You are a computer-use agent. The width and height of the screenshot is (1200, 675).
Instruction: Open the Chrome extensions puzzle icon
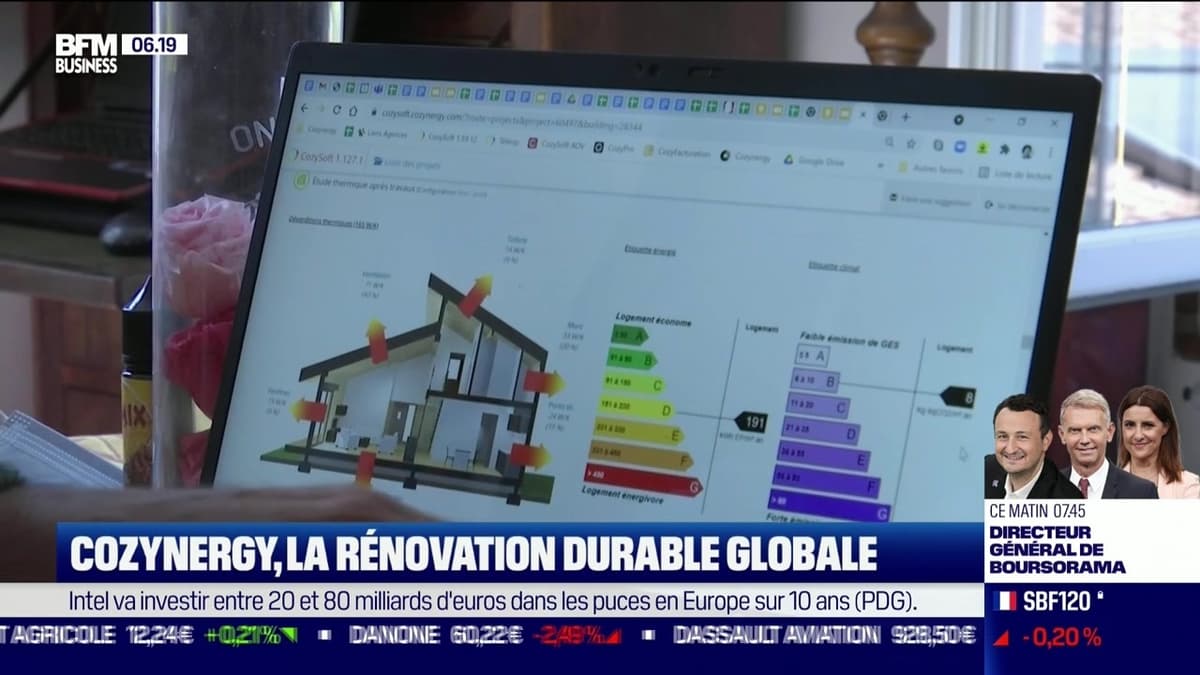click(x=1004, y=149)
